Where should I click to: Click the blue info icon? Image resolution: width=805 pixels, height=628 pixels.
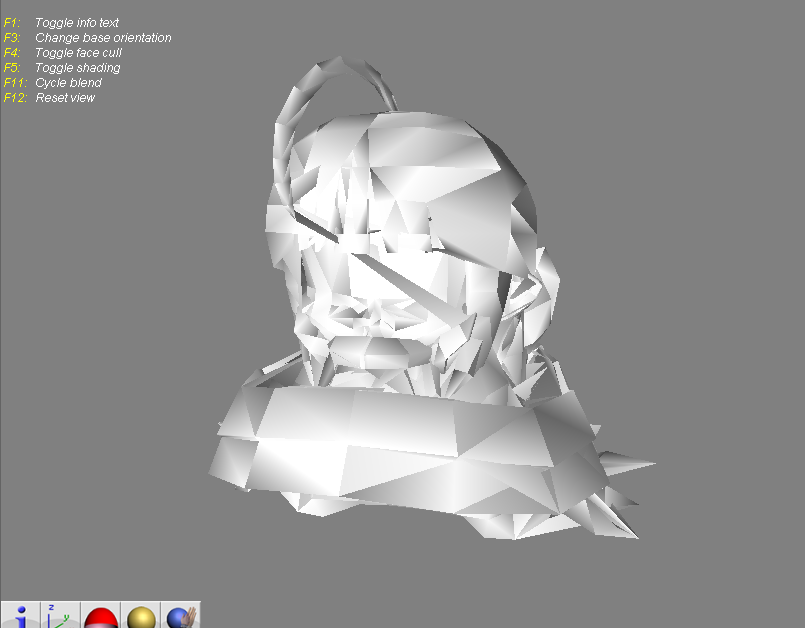pos(20,616)
